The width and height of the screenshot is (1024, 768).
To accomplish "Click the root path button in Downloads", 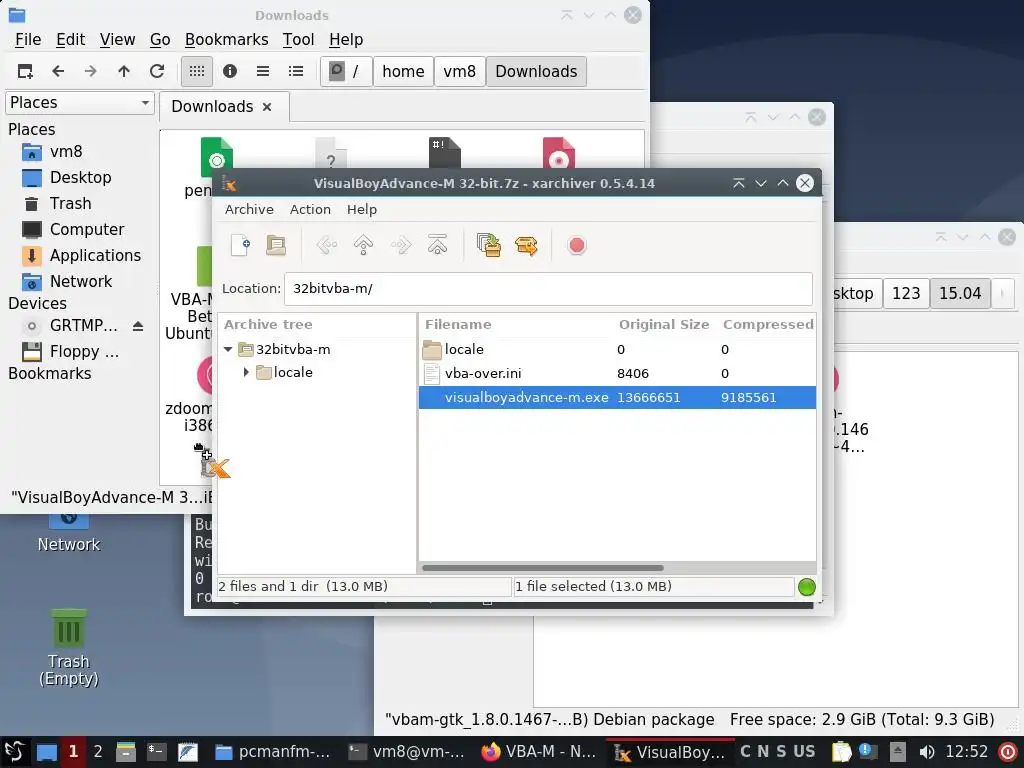I will (x=346, y=71).
